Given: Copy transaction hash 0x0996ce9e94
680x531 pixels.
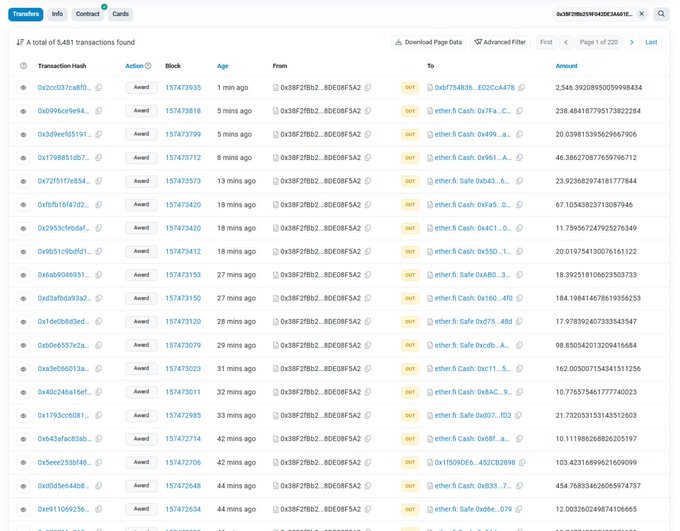Looking at the screenshot, I should 99,111.
